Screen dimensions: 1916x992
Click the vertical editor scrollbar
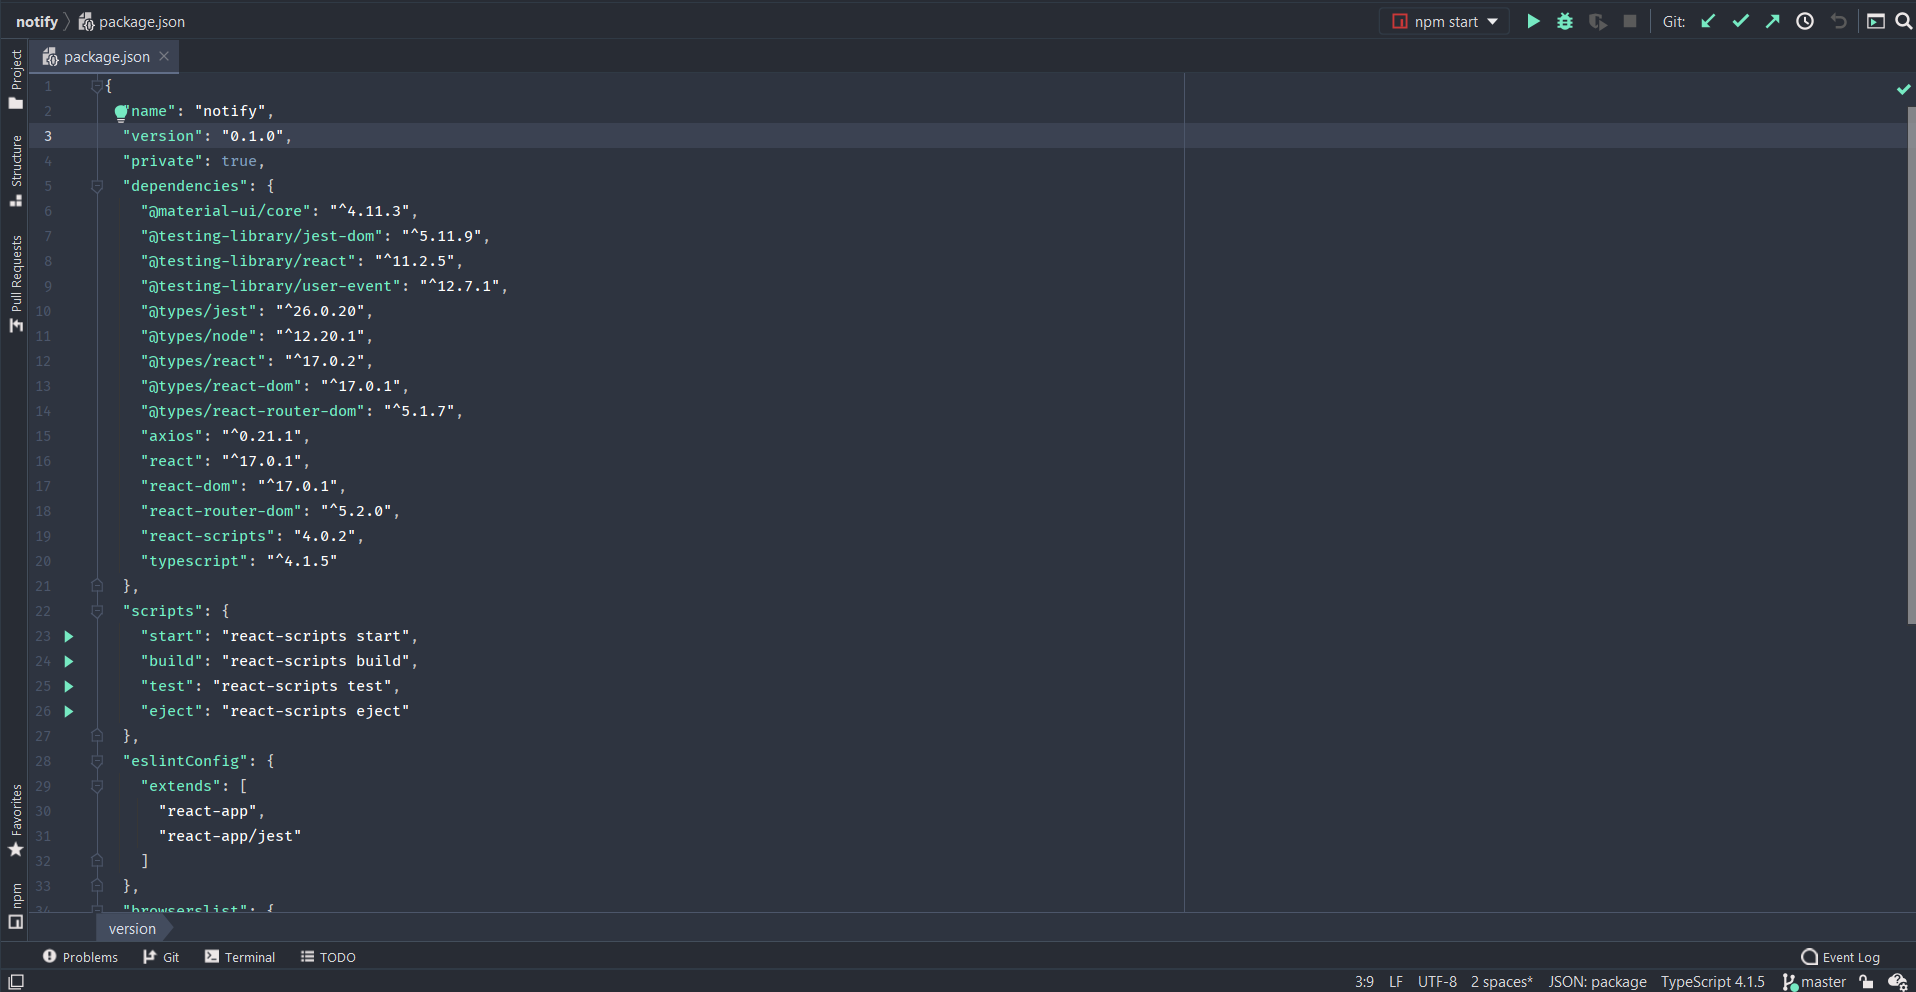click(x=1911, y=365)
